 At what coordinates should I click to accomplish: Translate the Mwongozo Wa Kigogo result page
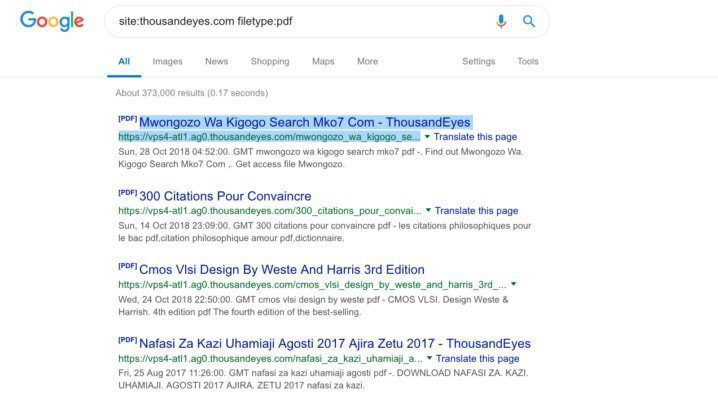coord(477,137)
